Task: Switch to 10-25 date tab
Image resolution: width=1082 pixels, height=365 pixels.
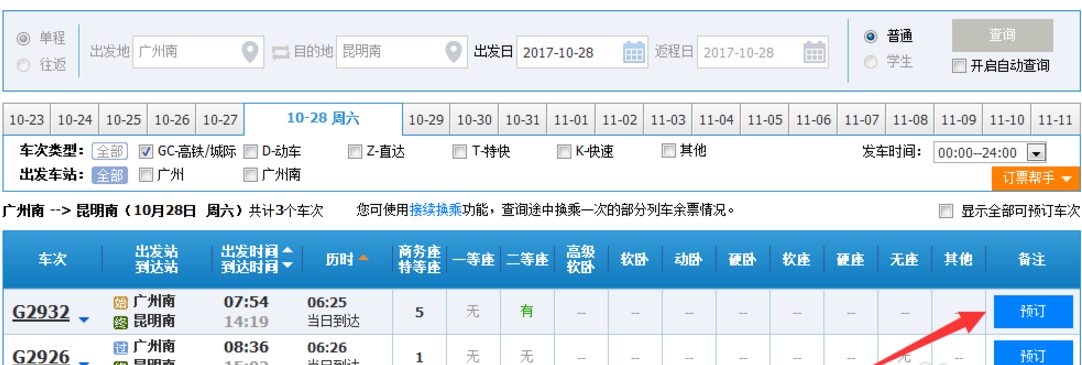Action: pos(124,120)
